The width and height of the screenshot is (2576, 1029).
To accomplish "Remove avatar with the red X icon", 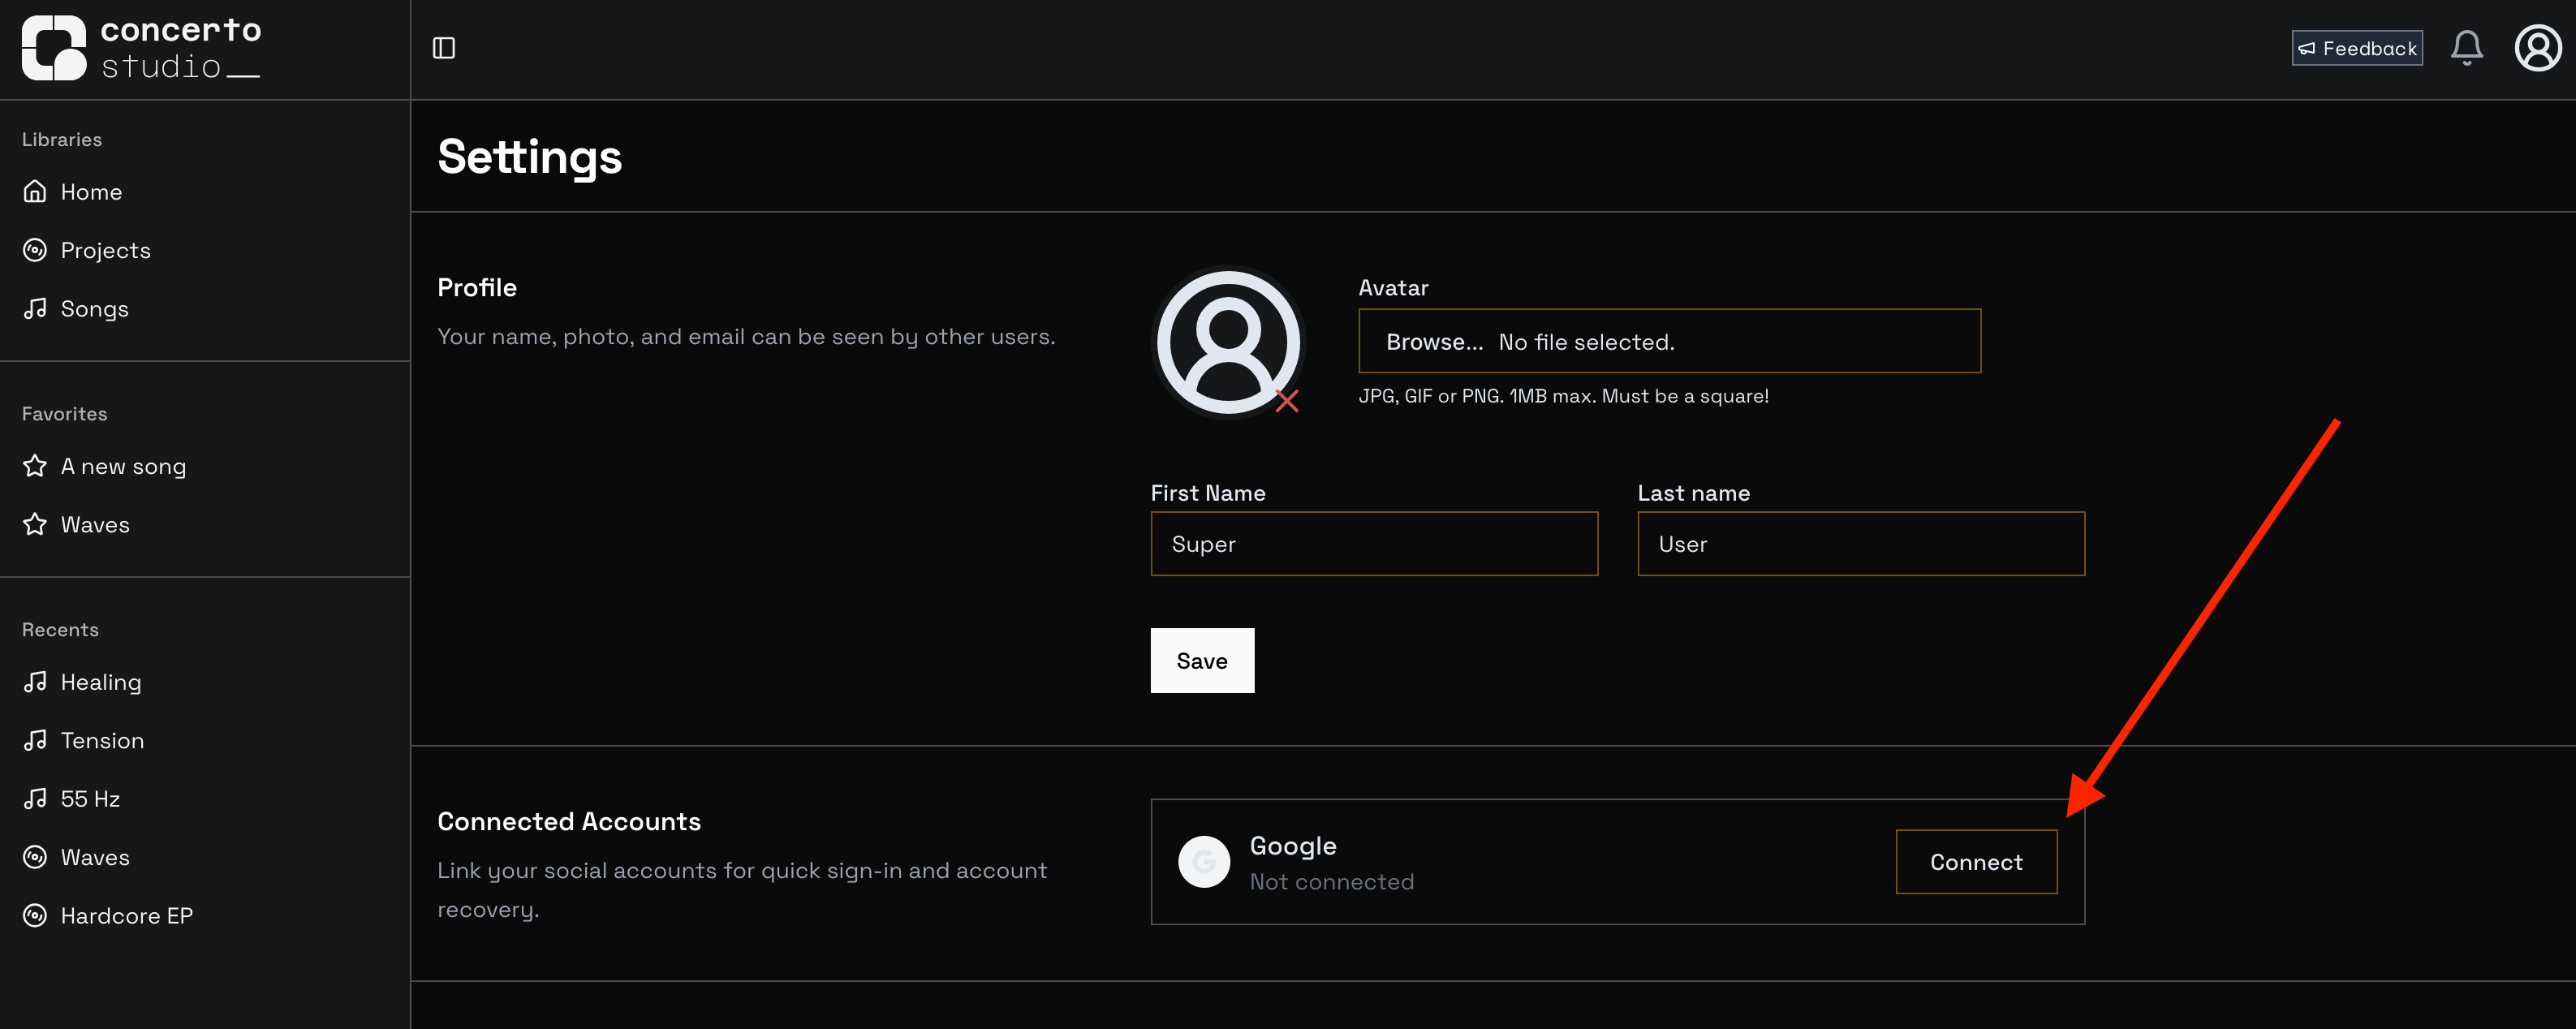I will click(1287, 401).
